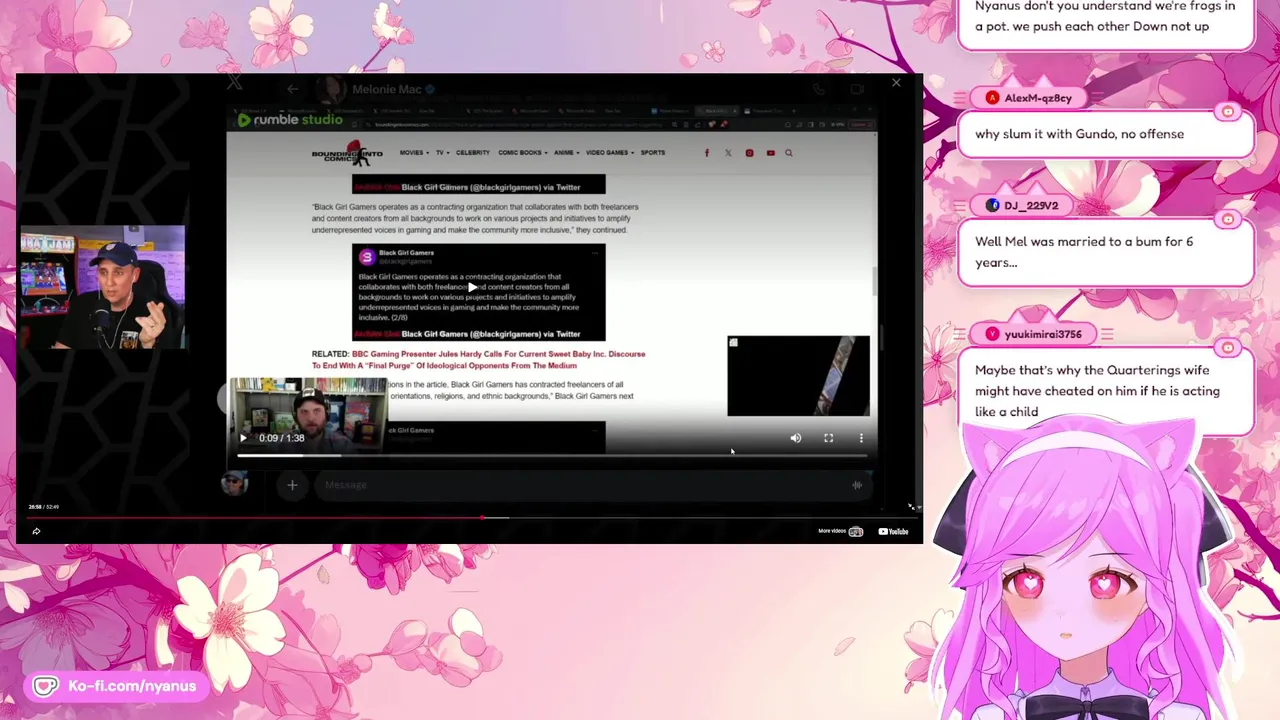Click the message starting 'Maybe that's why the Quarterings wife'
1280x720 pixels.
click(1097, 391)
